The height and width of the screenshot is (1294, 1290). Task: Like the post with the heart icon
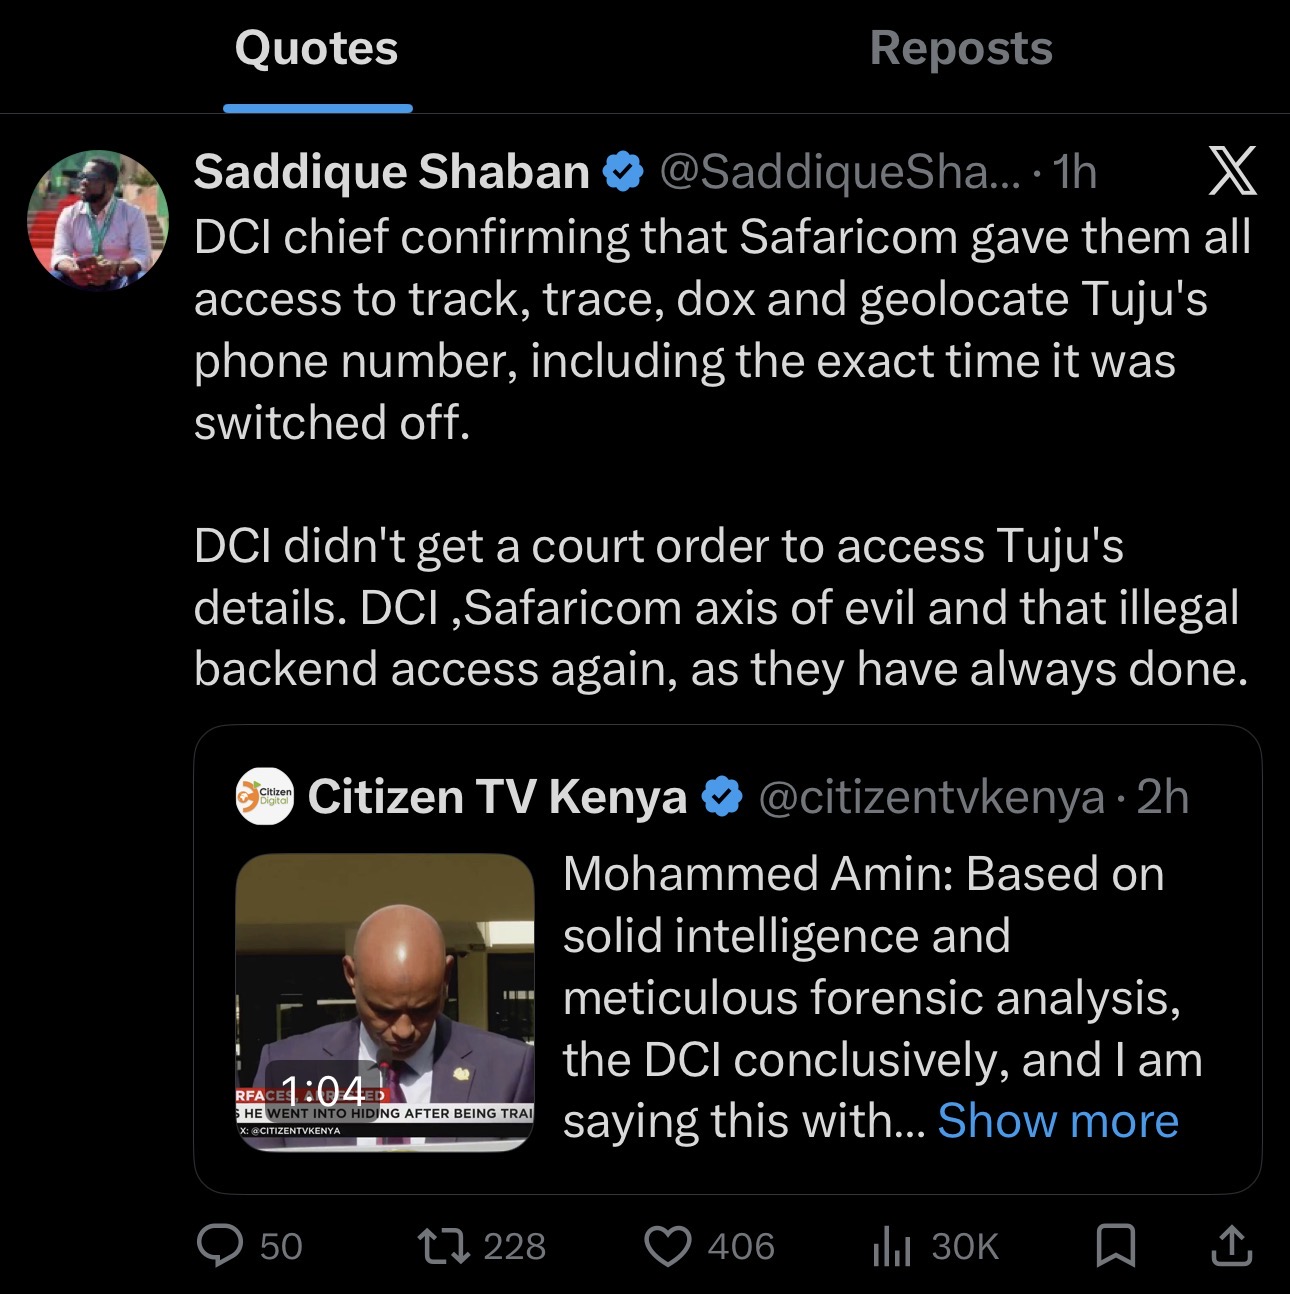pos(667,1246)
